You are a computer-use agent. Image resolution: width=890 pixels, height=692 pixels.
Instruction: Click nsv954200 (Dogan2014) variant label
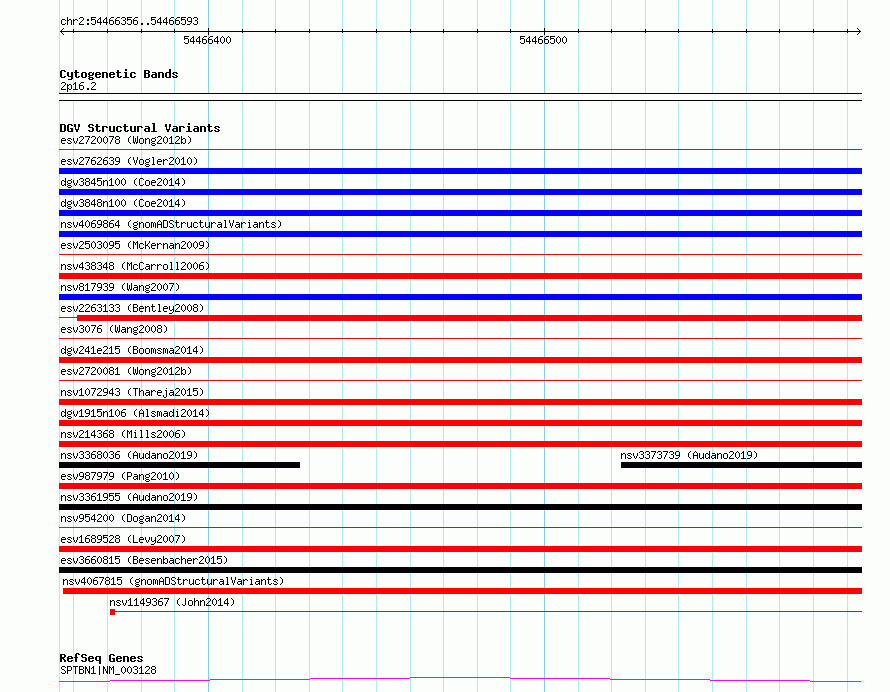tap(123, 518)
